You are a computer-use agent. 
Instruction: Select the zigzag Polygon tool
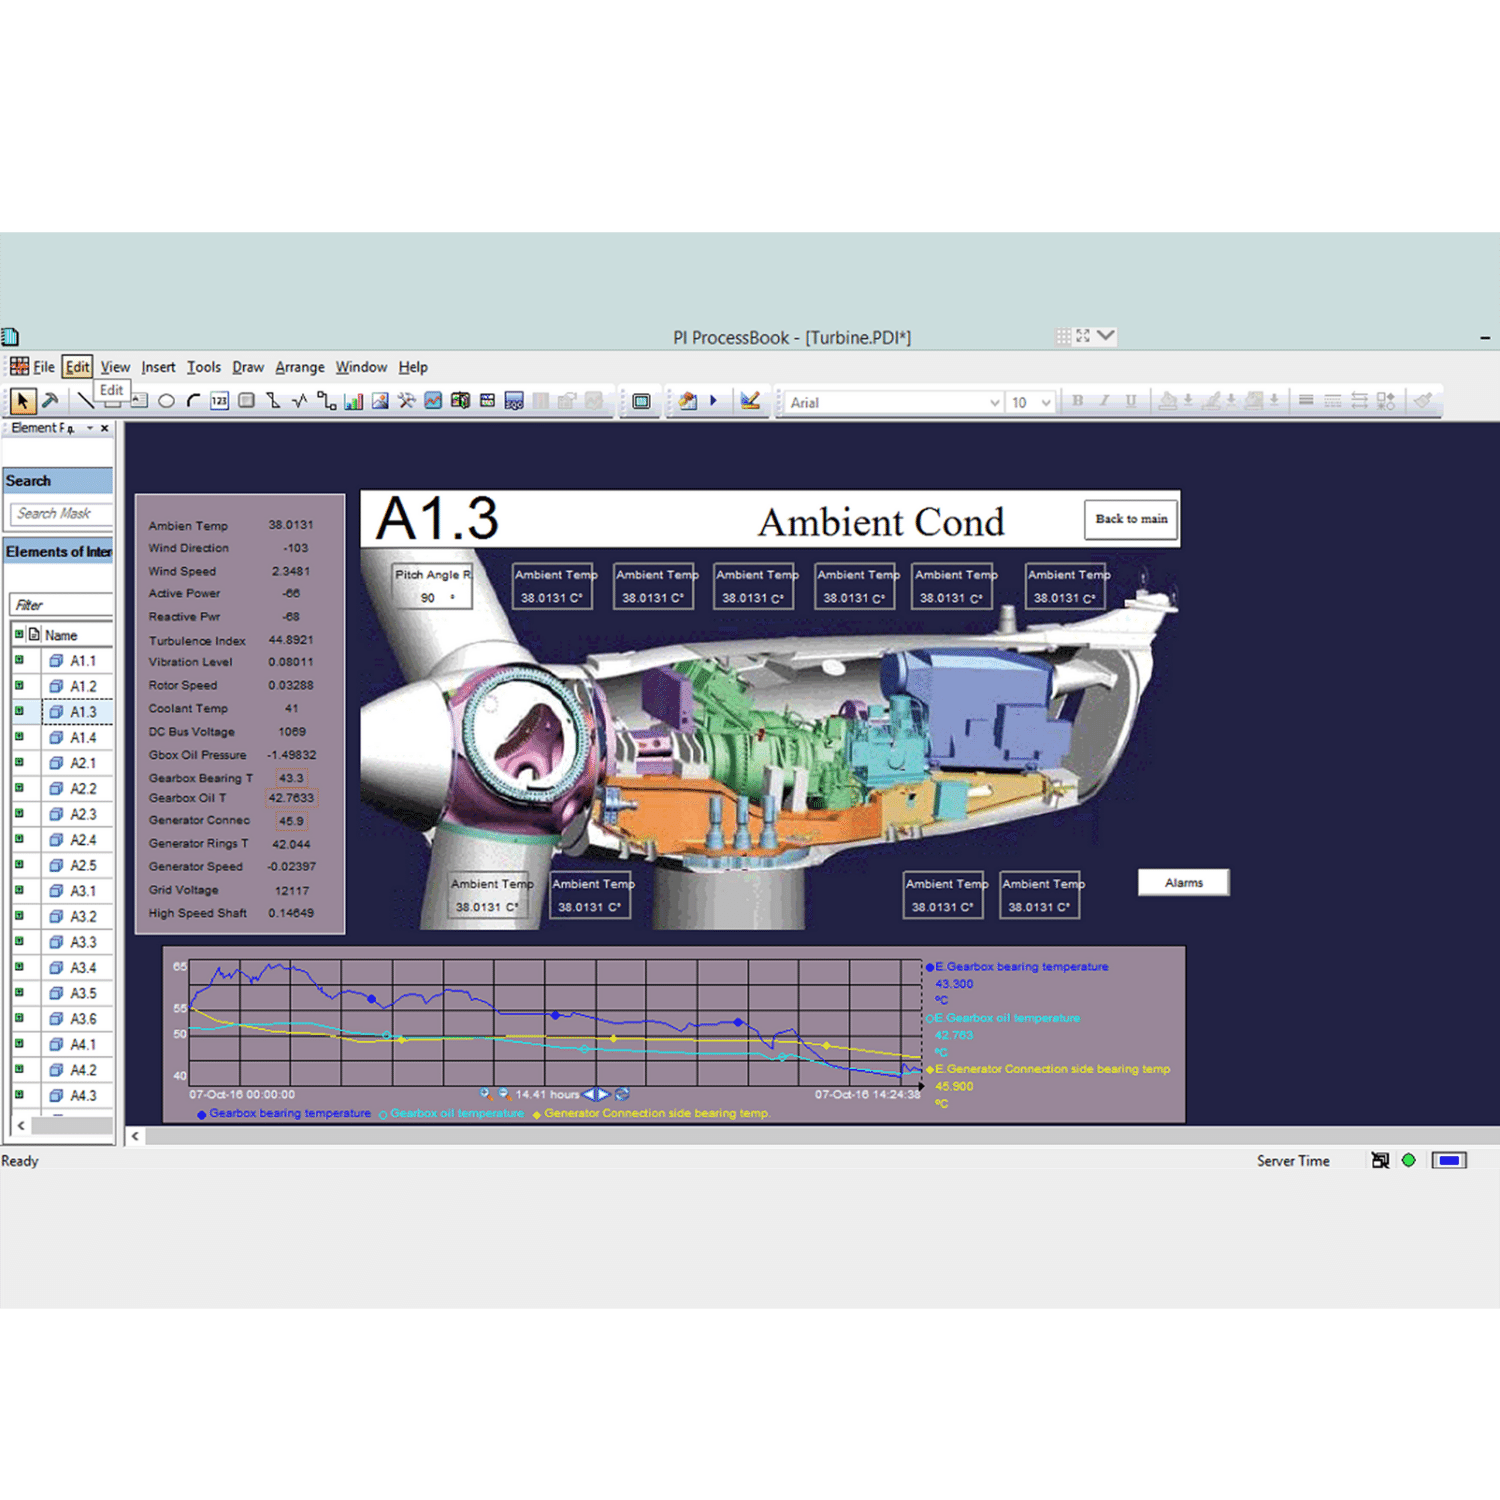click(299, 402)
